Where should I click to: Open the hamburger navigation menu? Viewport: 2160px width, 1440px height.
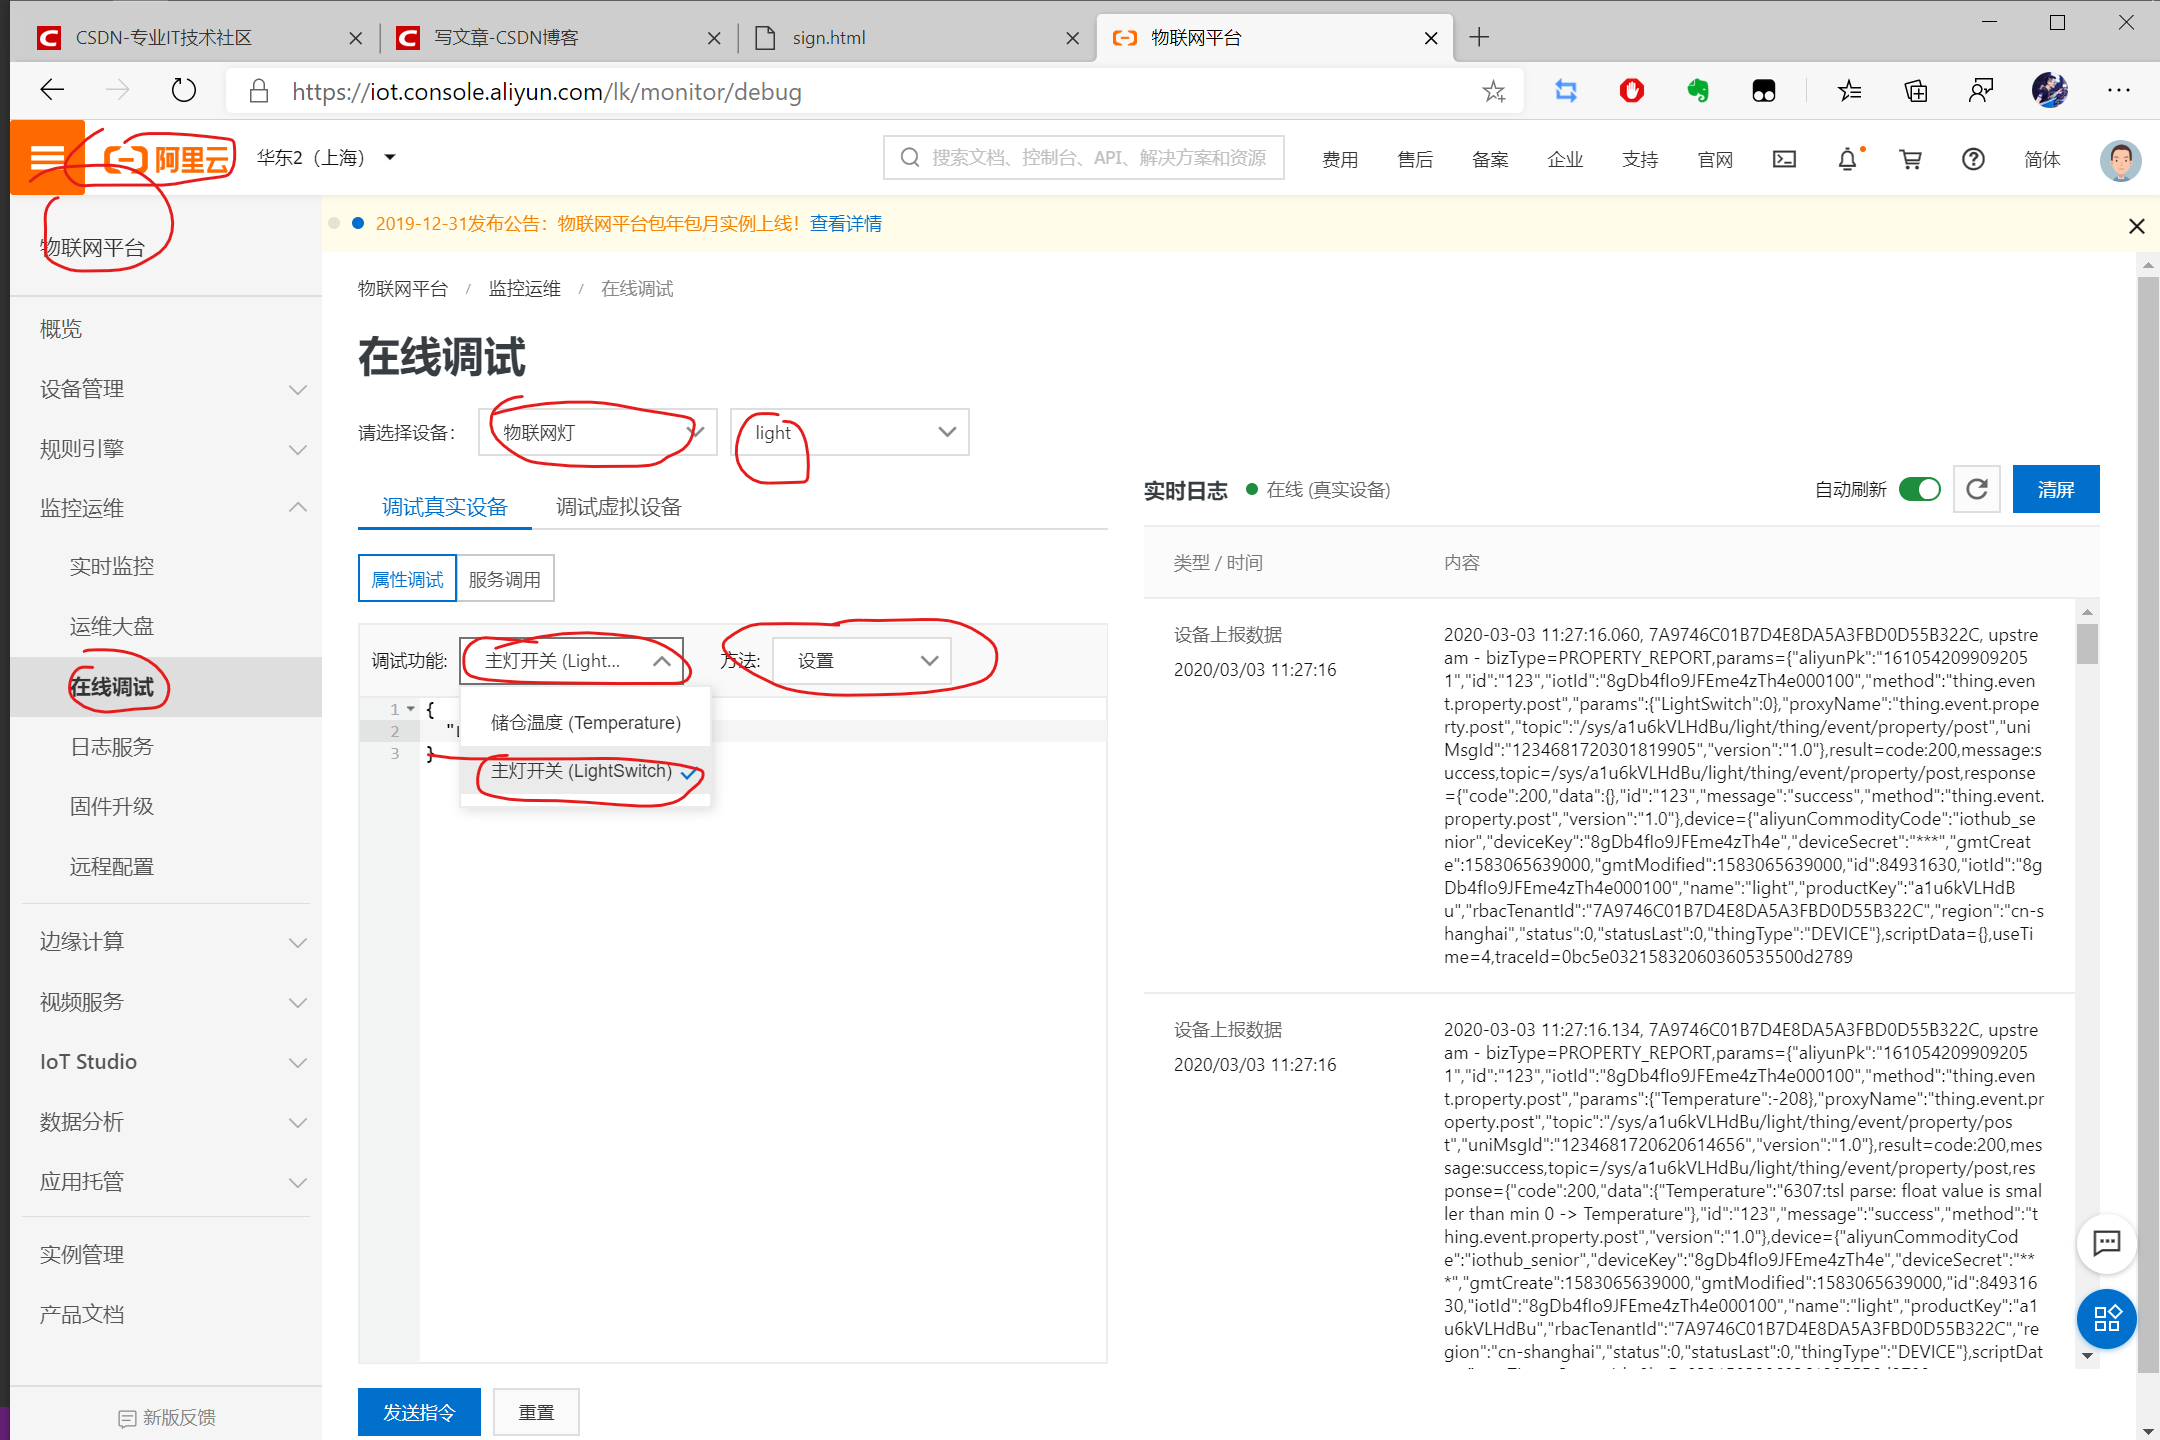click(x=47, y=158)
